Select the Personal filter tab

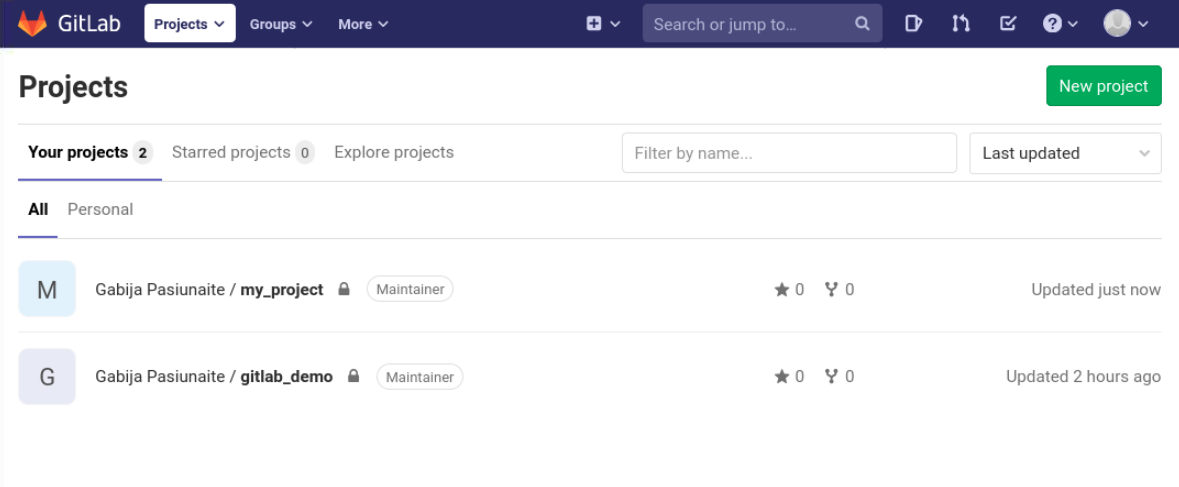coord(100,210)
